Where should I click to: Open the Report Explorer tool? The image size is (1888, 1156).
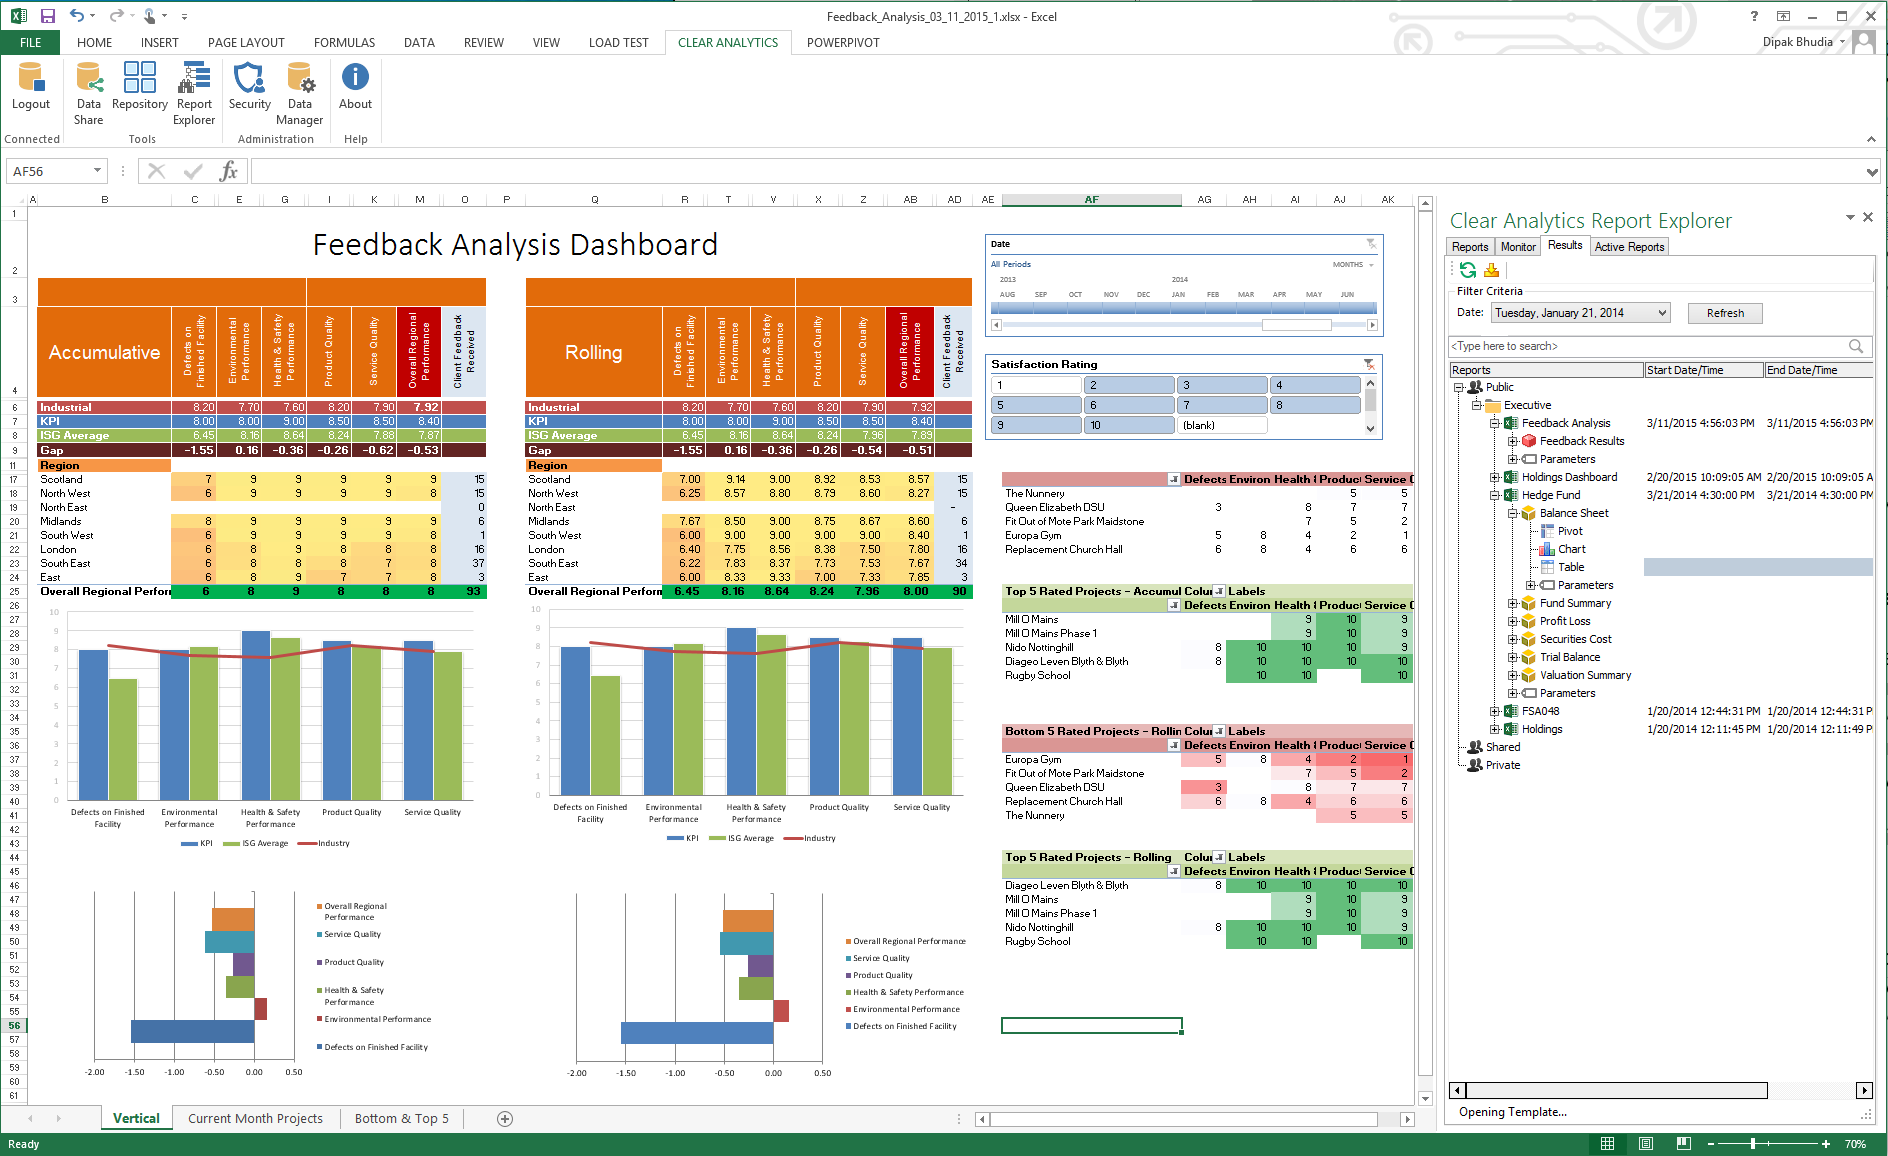(193, 90)
